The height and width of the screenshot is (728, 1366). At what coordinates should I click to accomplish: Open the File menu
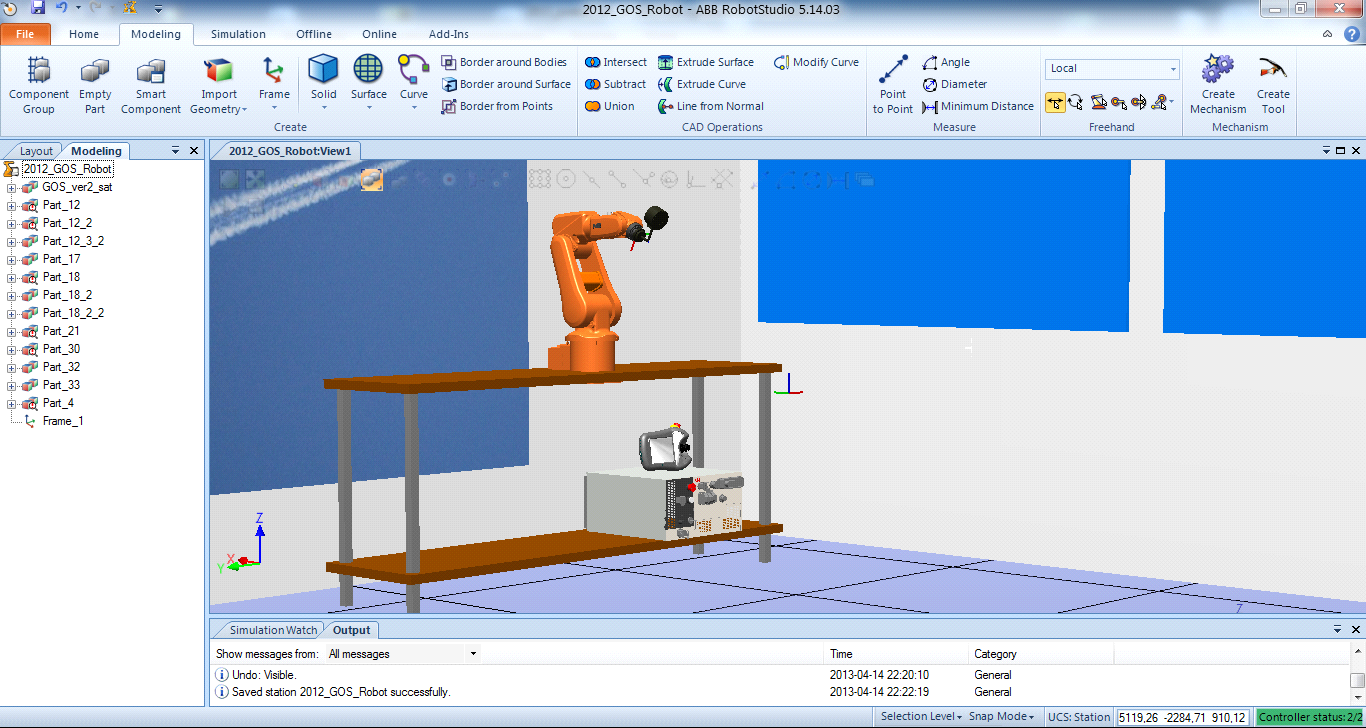pyautogui.click(x=25, y=34)
